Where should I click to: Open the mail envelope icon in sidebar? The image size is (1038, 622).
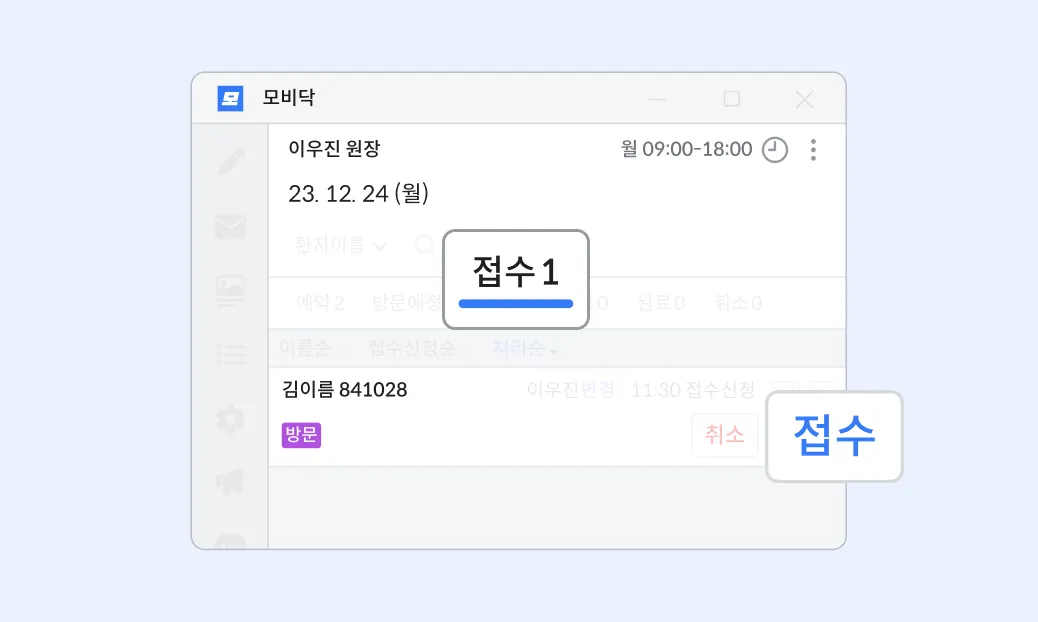(x=231, y=227)
